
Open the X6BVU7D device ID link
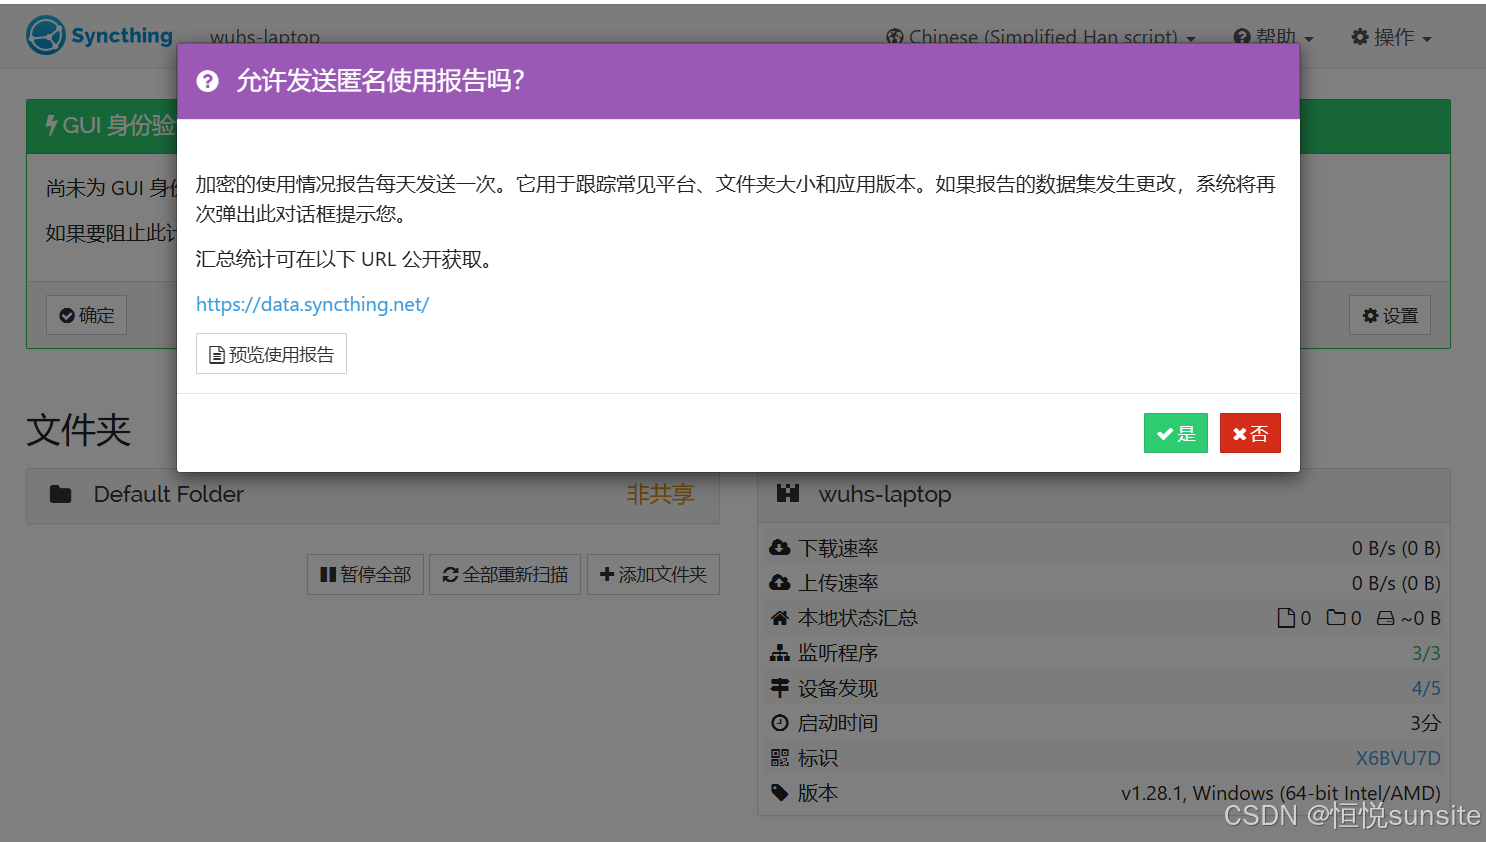click(x=1398, y=758)
